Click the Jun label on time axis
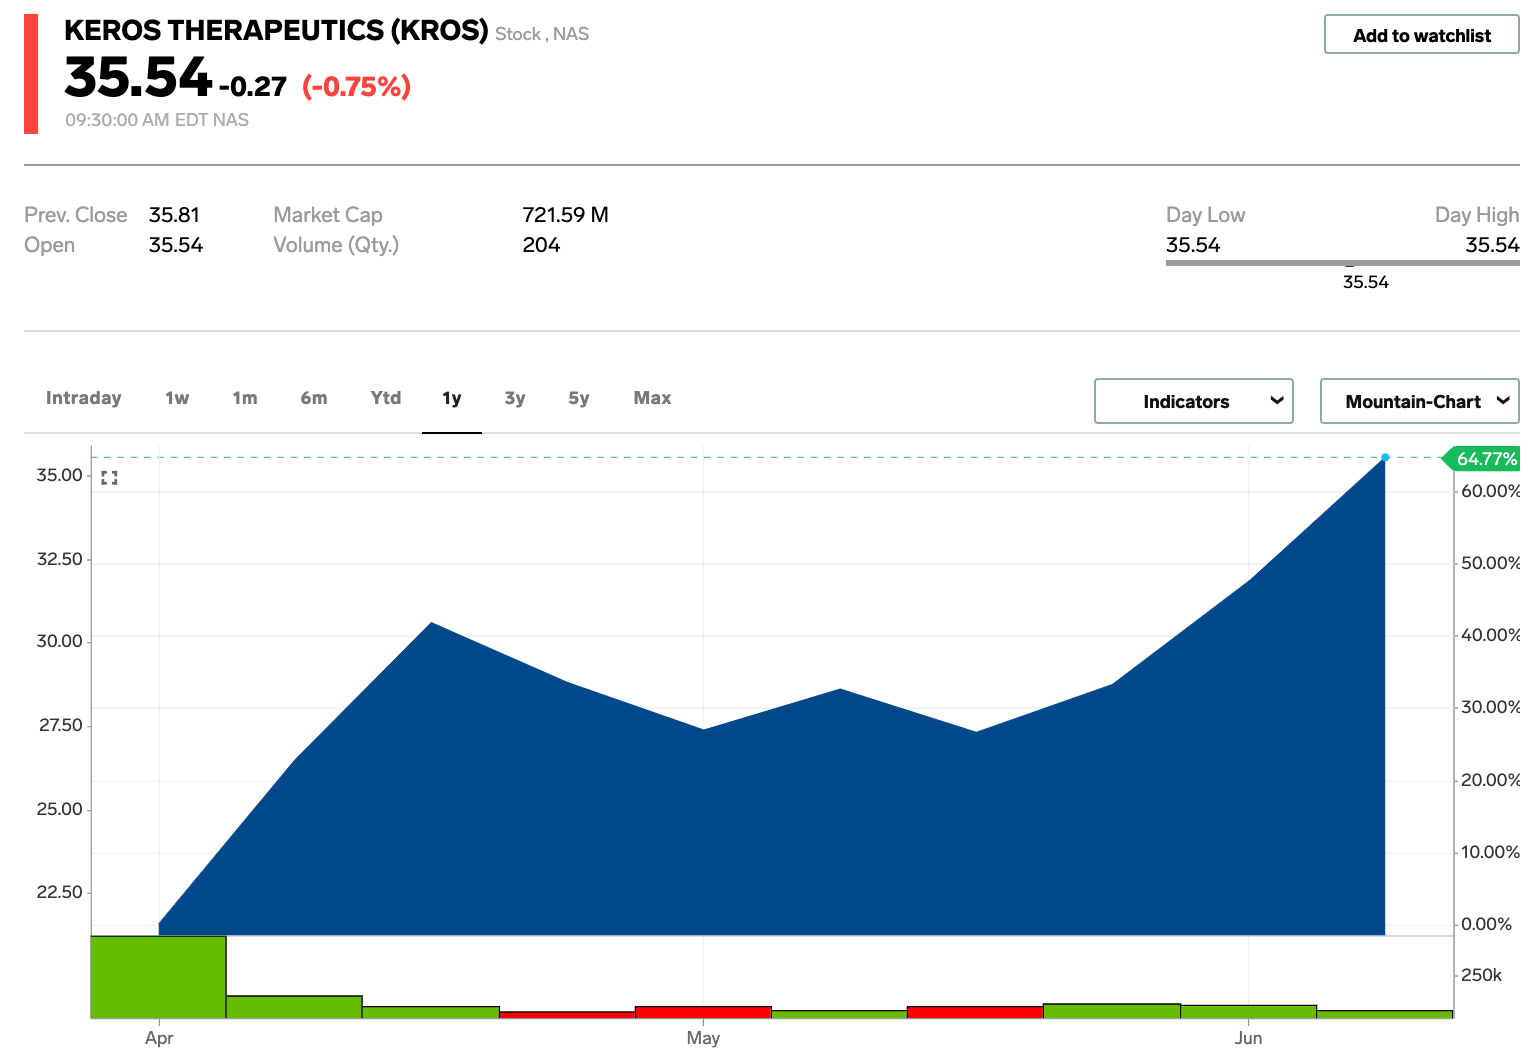 pyautogui.click(x=1248, y=1038)
